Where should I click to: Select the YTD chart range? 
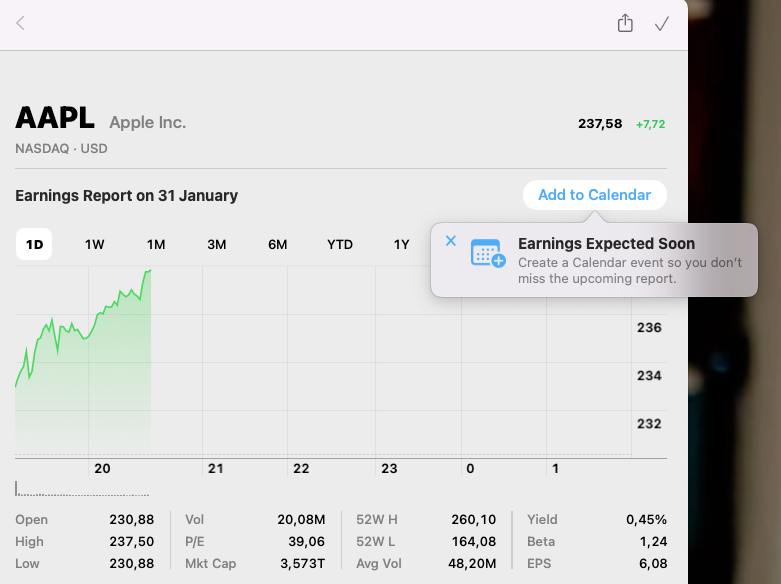[x=340, y=245]
